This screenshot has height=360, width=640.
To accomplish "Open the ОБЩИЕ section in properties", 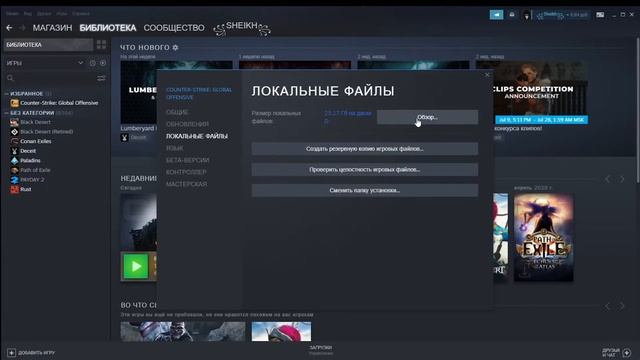I will coord(177,112).
